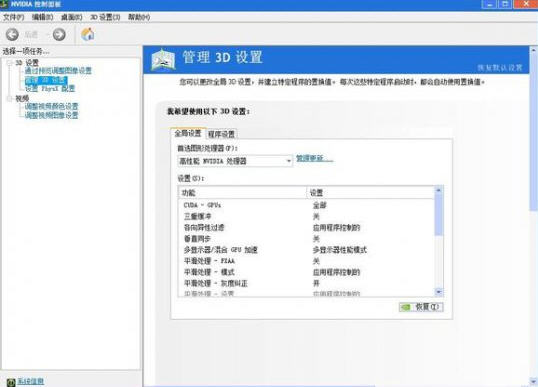Image resolution: width=538 pixels, height=387 pixels.
Task: Click the 全部 value for CUDA - GPUs
Action: coord(319,205)
